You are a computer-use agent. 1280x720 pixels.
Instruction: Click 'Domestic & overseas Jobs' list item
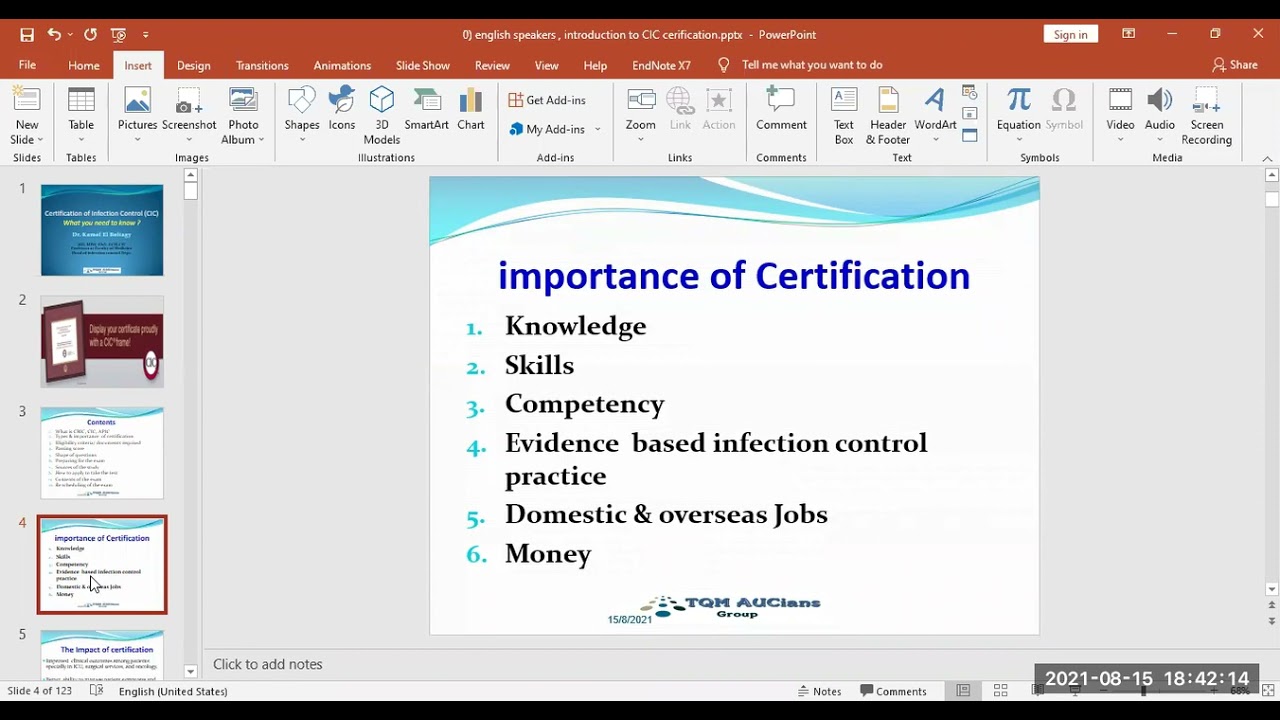[x=666, y=514]
